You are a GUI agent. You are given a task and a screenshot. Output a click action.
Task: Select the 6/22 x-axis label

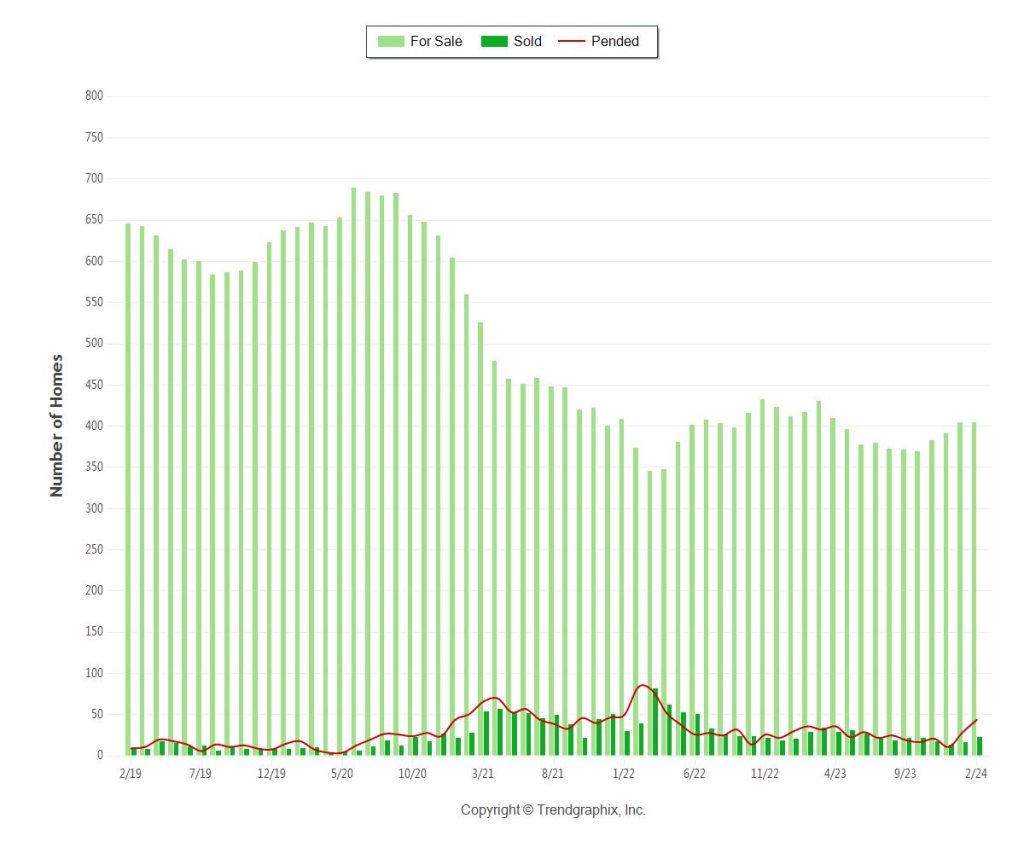pyautogui.click(x=694, y=773)
